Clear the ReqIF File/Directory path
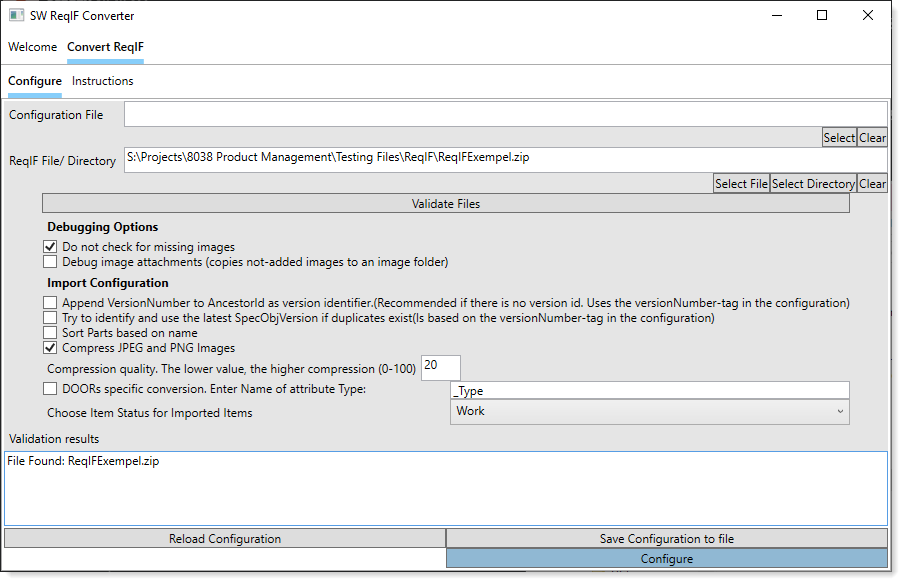904x584 pixels. pyautogui.click(x=872, y=184)
